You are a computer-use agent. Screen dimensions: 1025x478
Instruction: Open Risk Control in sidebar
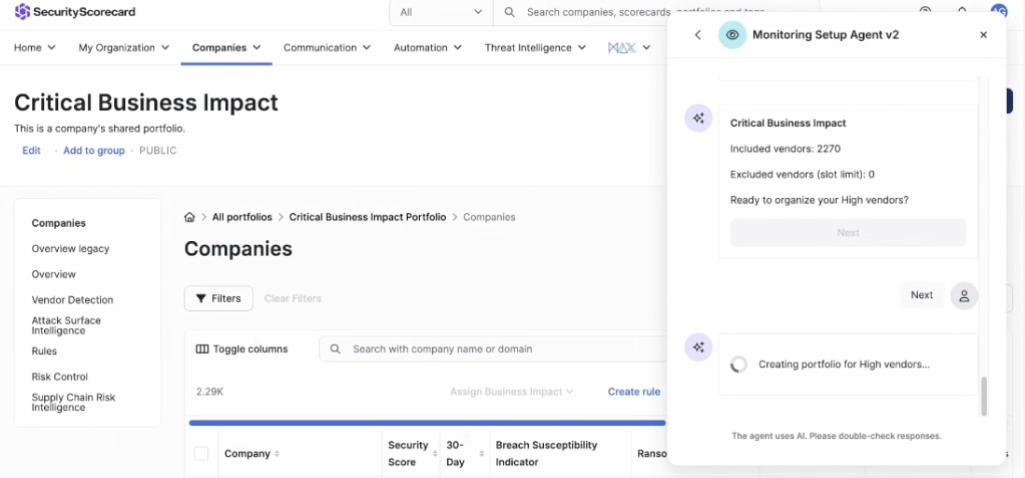[x=59, y=377]
